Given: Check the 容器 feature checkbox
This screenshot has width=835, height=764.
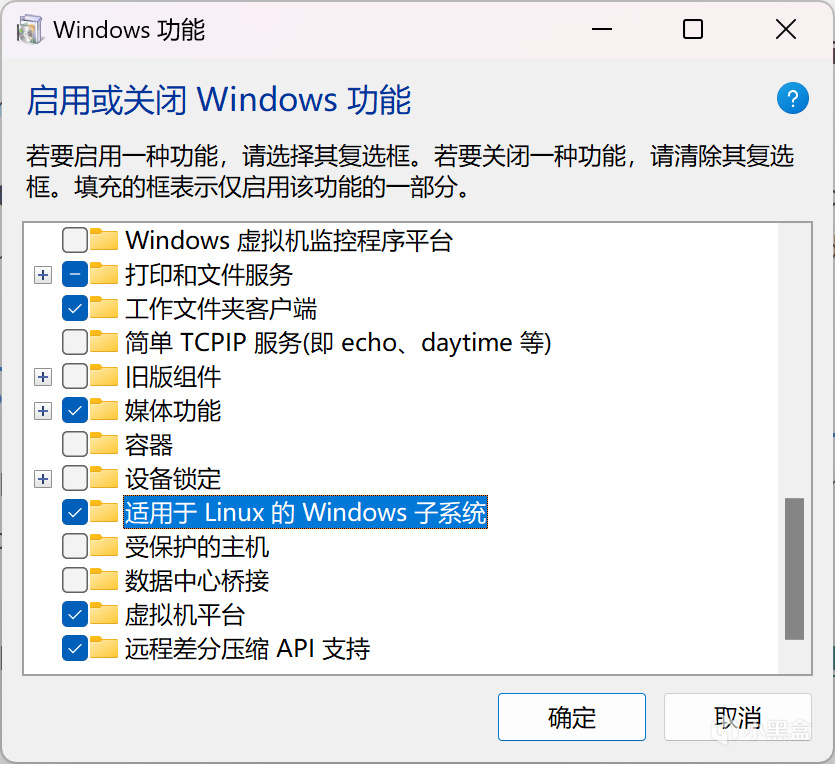Looking at the screenshot, I should pyautogui.click(x=74, y=444).
